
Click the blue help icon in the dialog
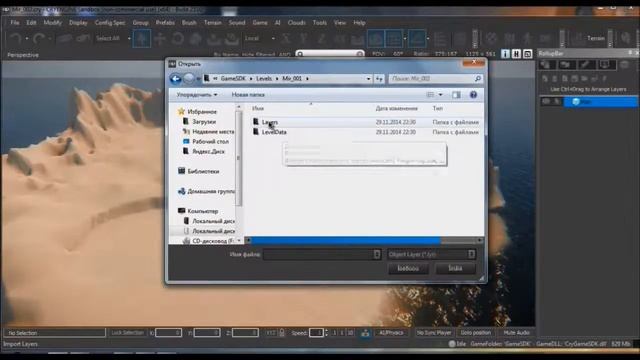click(473, 95)
